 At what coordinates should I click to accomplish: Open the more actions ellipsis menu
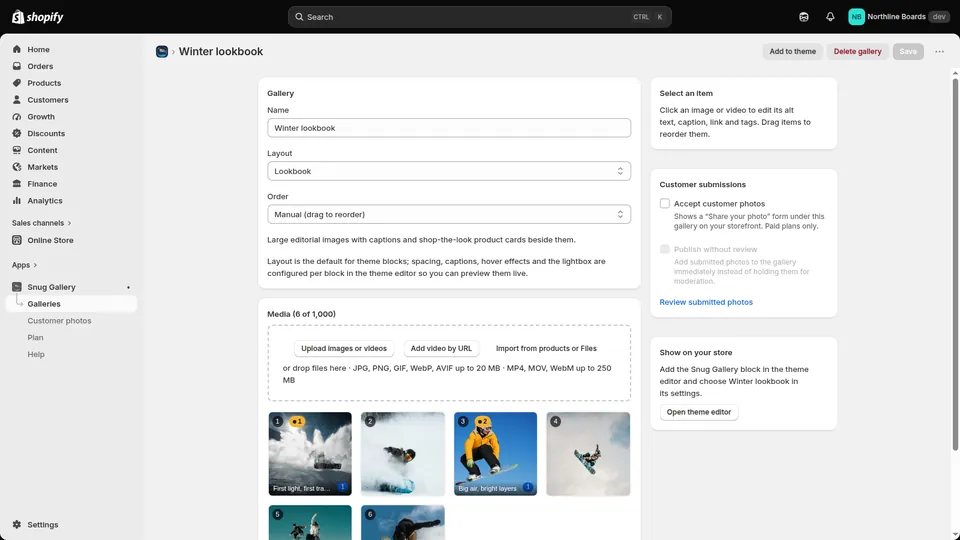point(939,51)
